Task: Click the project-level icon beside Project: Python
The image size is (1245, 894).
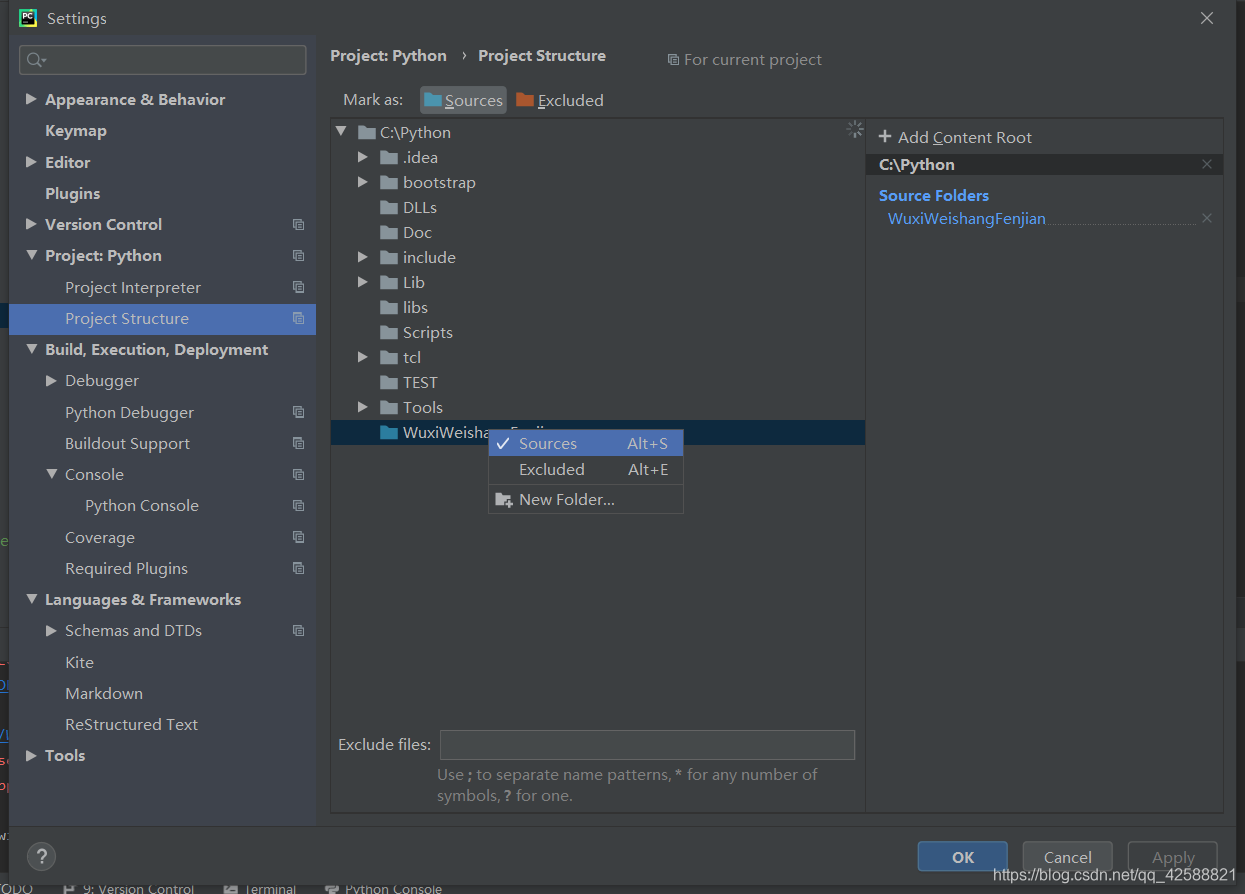Action: 298,256
